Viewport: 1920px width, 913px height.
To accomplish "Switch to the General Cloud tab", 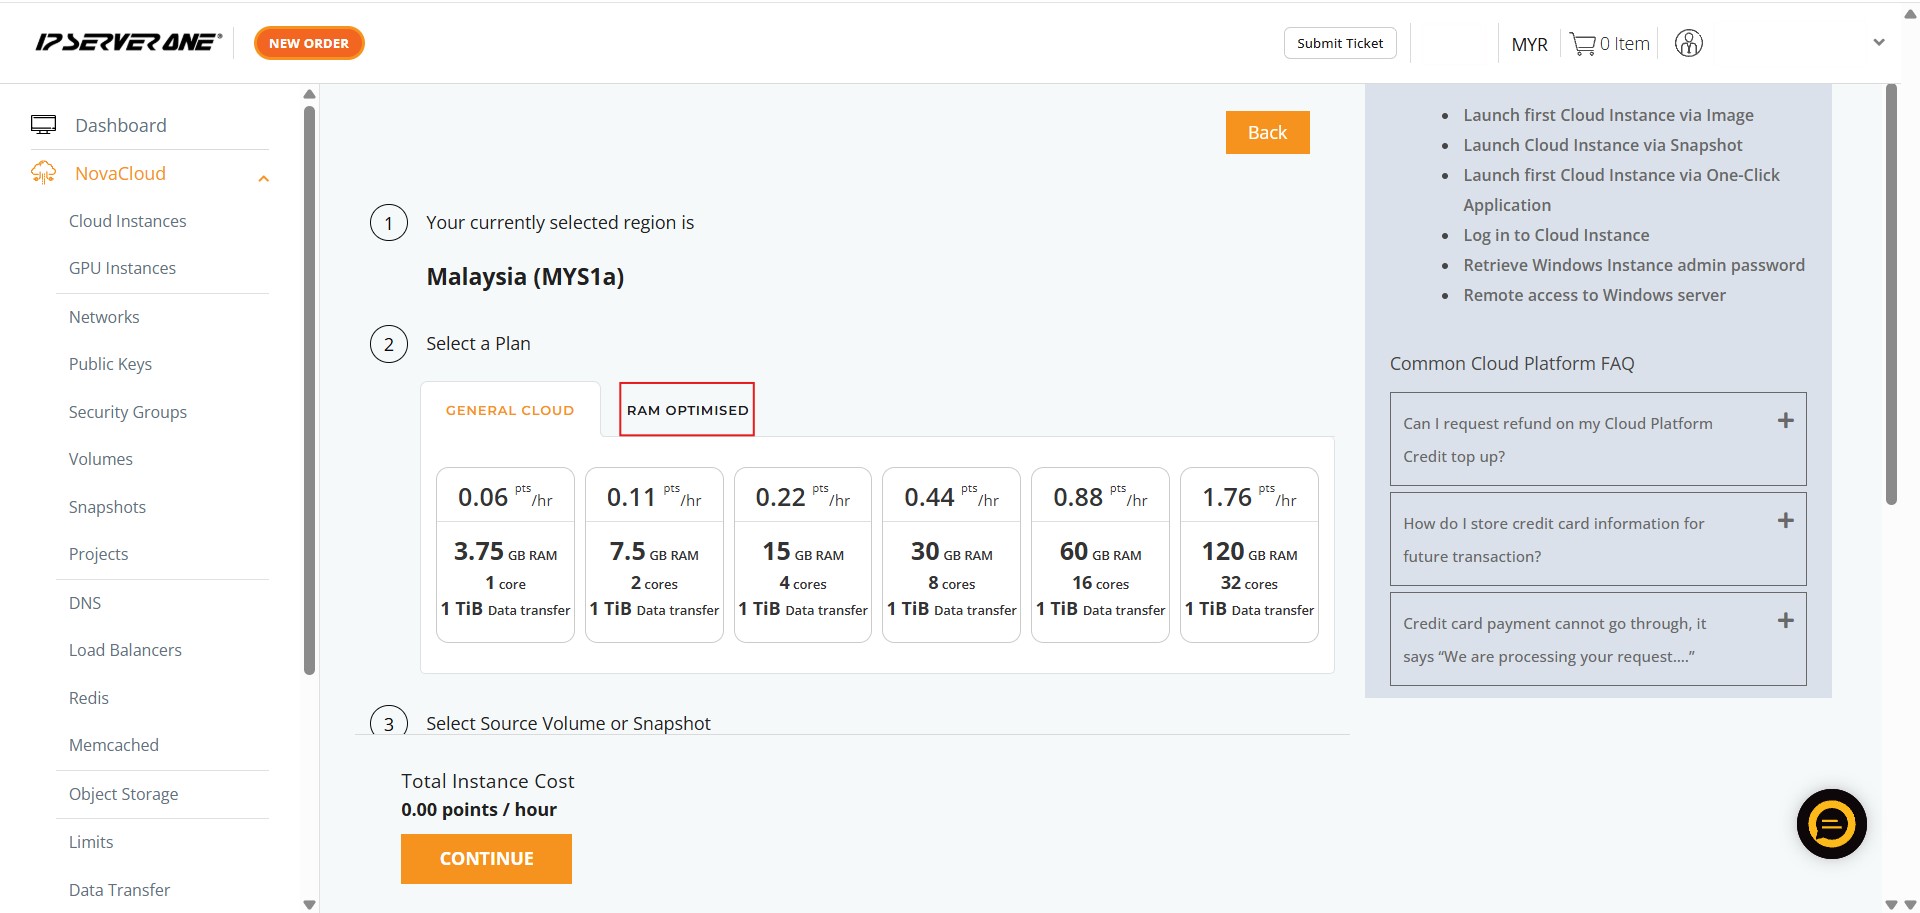I will [510, 410].
